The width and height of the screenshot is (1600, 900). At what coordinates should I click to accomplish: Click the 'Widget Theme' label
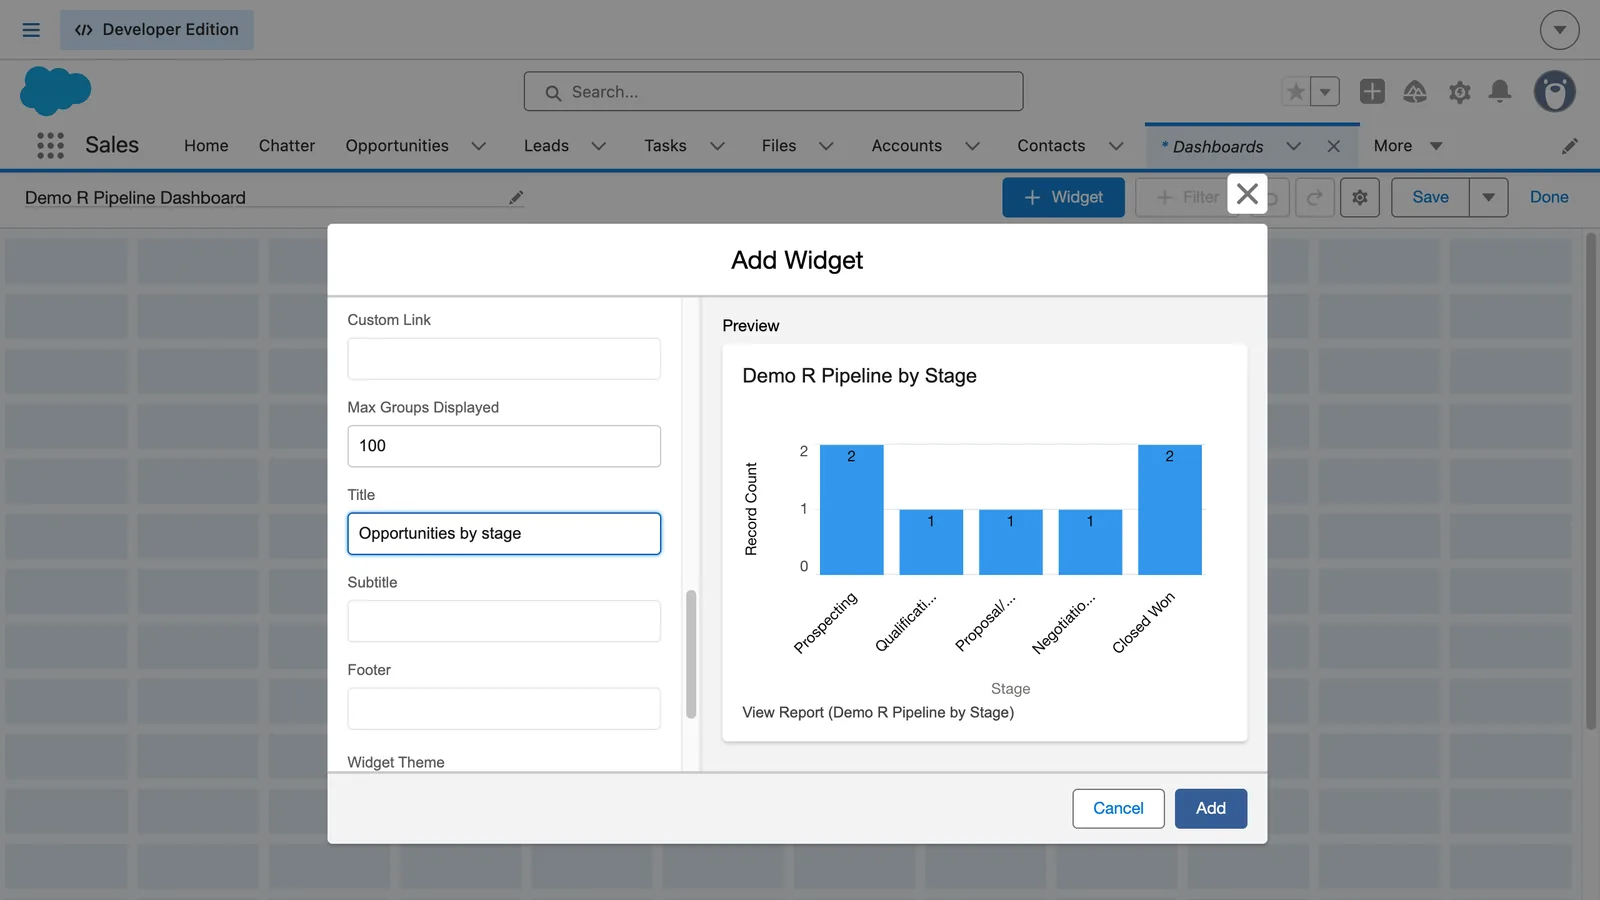click(396, 762)
